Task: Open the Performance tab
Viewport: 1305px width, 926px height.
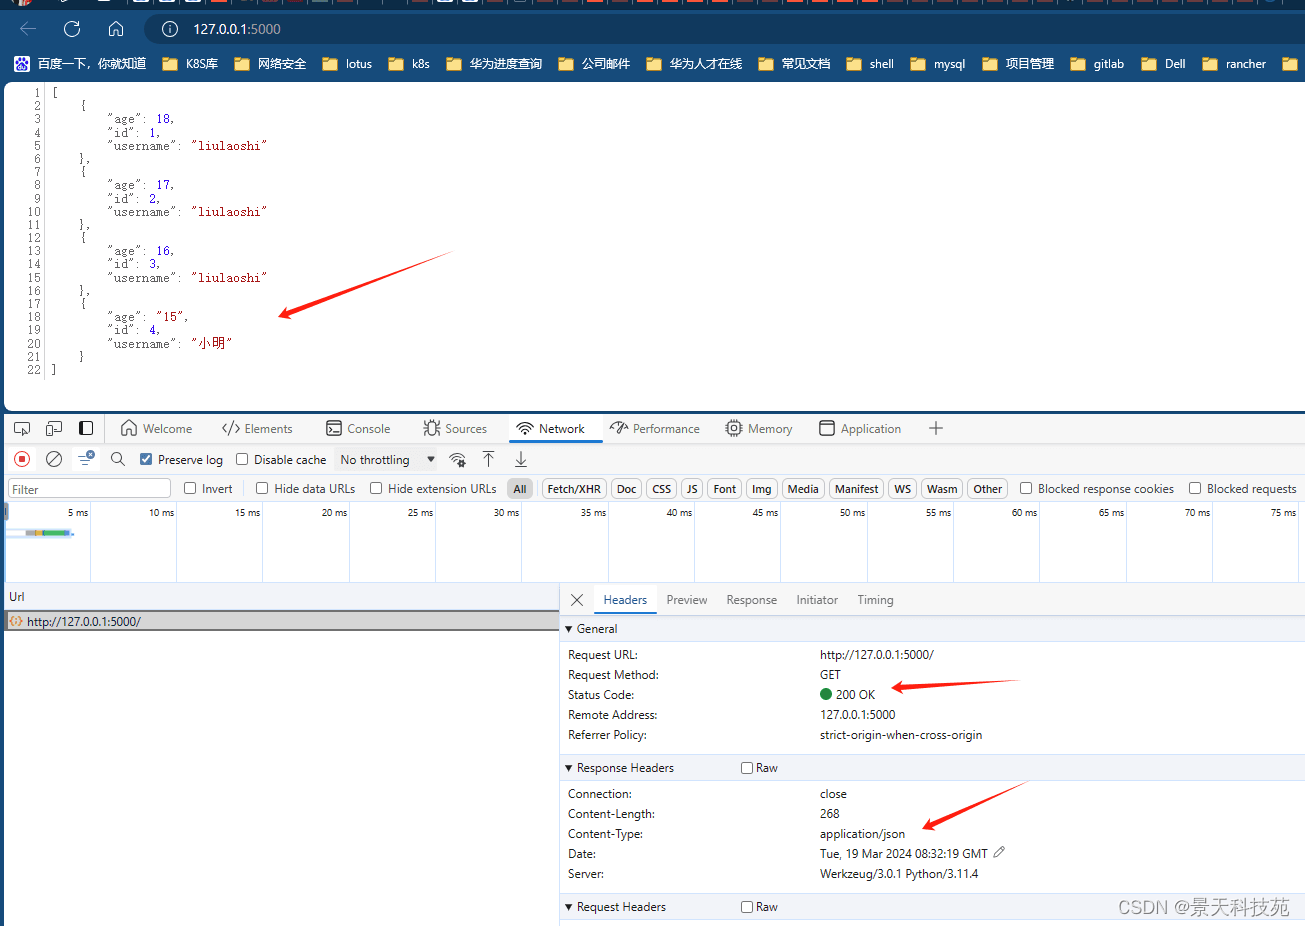Action: (655, 428)
